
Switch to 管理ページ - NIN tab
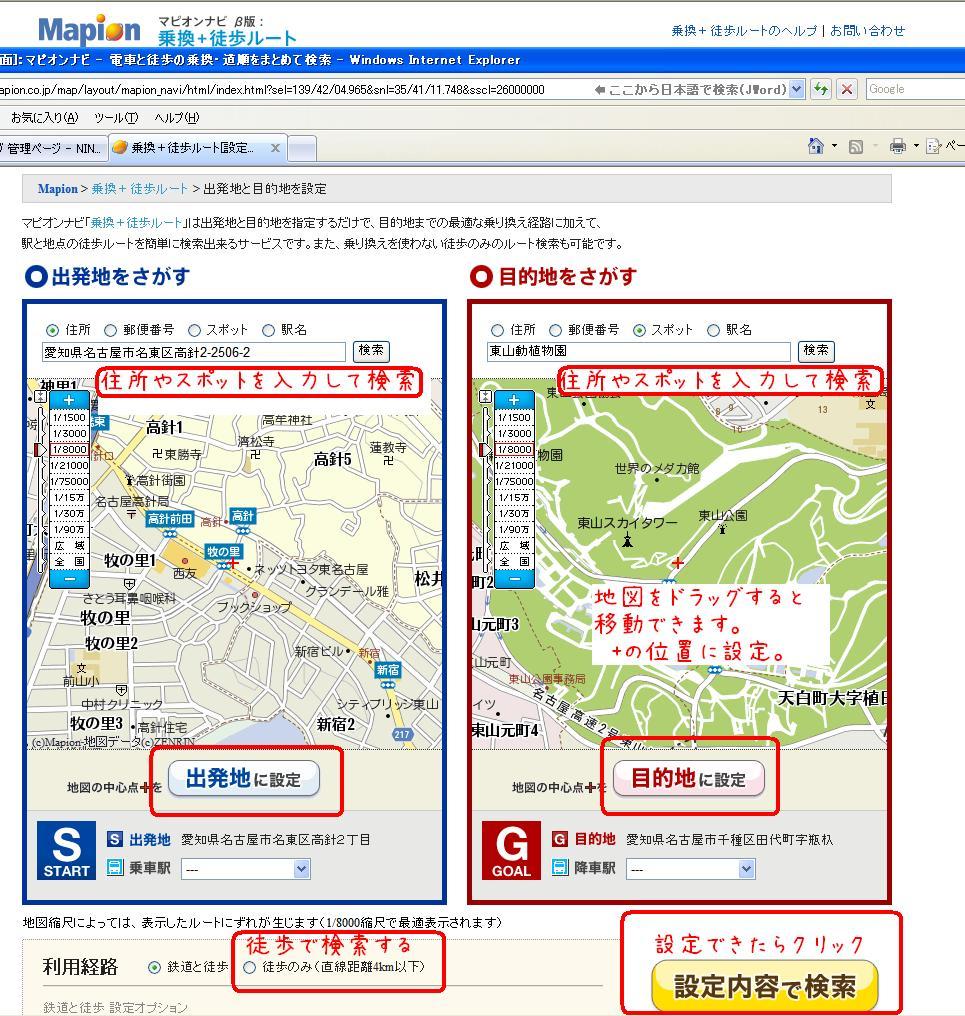point(52,148)
